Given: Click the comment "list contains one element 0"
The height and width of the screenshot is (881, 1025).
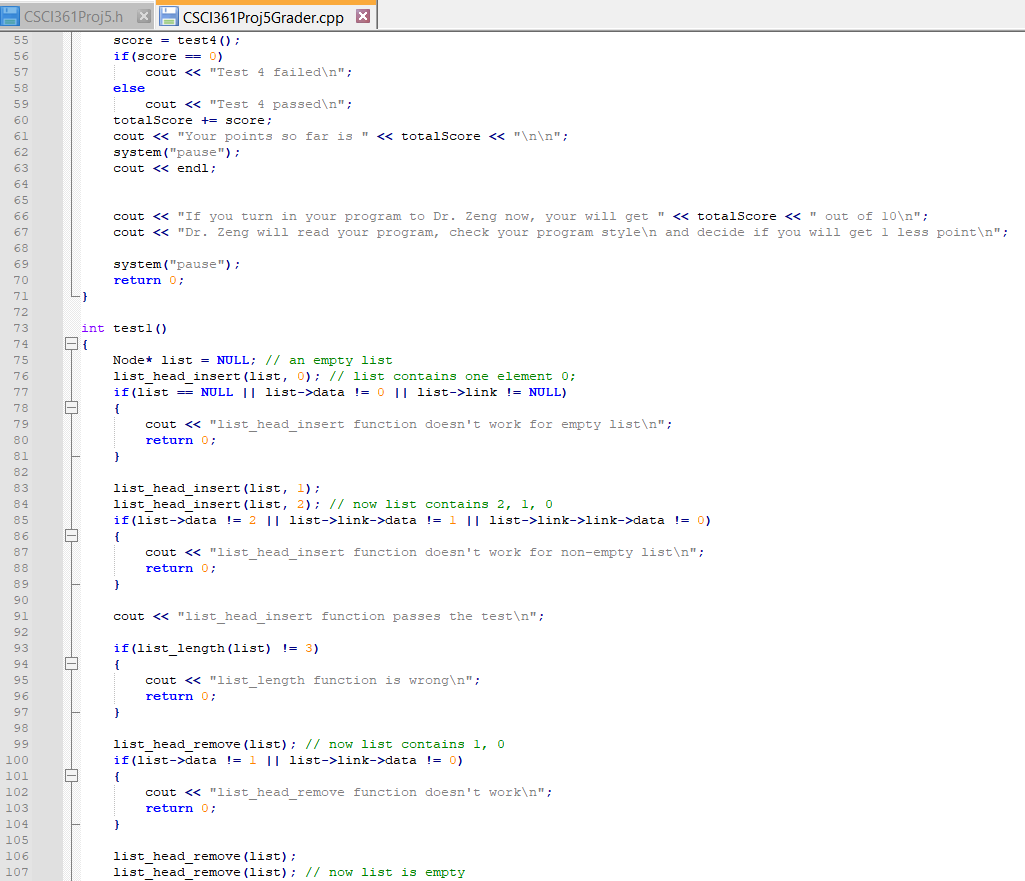Looking at the screenshot, I should click(452, 376).
